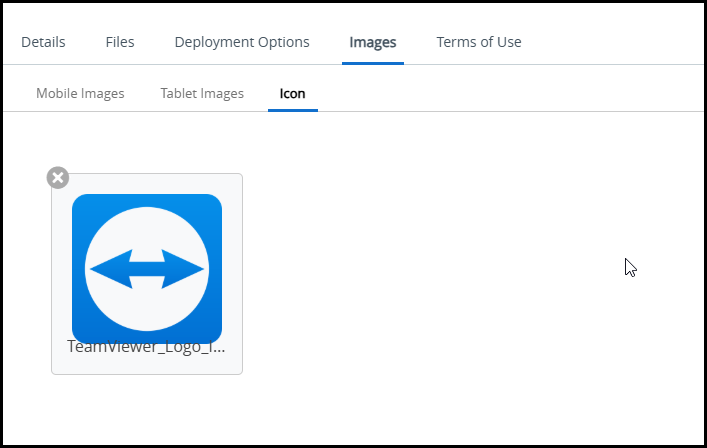Remove the uploaded TeamViewer icon image
Image resolution: width=707 pixels, height=448 pixels.
click(58, 177)
